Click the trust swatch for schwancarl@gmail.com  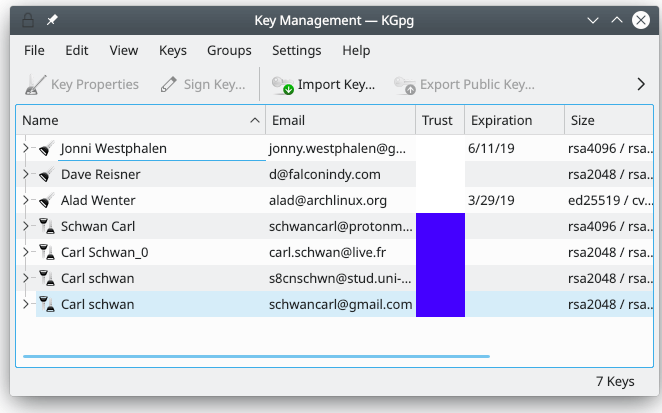coord(440,304)
